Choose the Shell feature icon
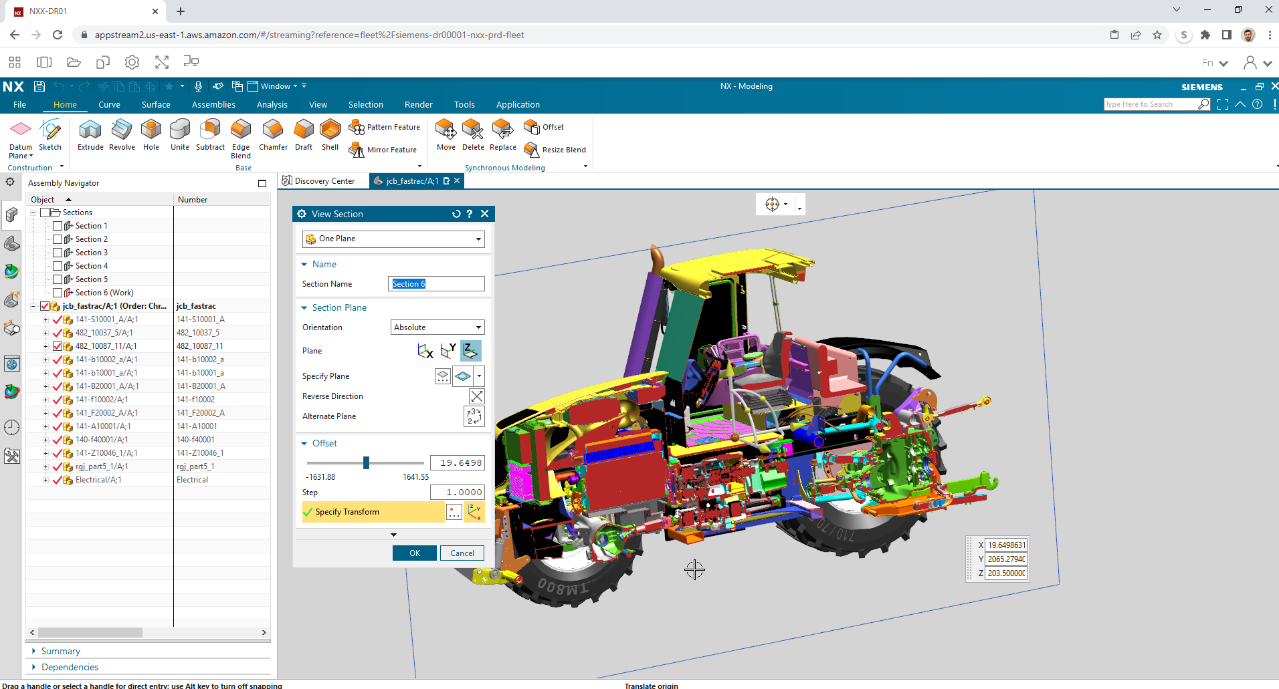The image size is (1279, 689). (330, 130)
